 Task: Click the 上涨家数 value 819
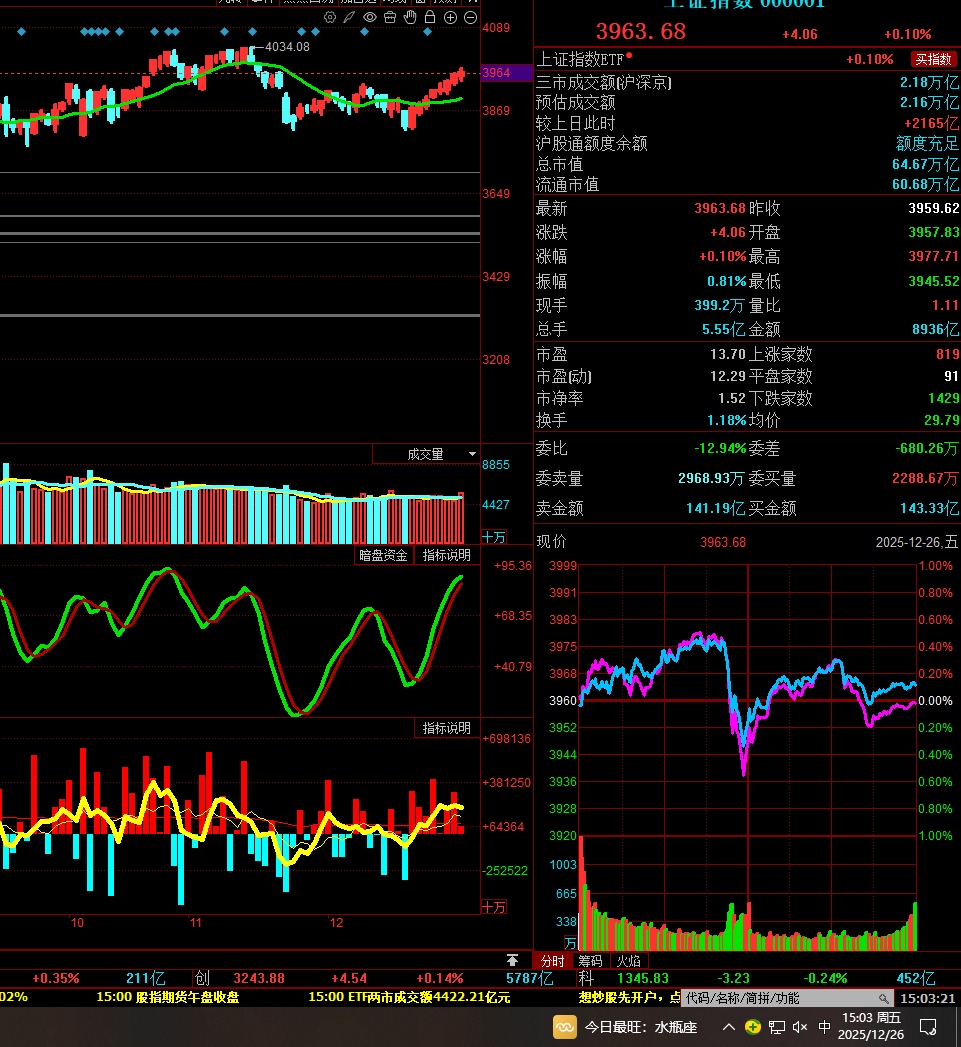point(948,354)
